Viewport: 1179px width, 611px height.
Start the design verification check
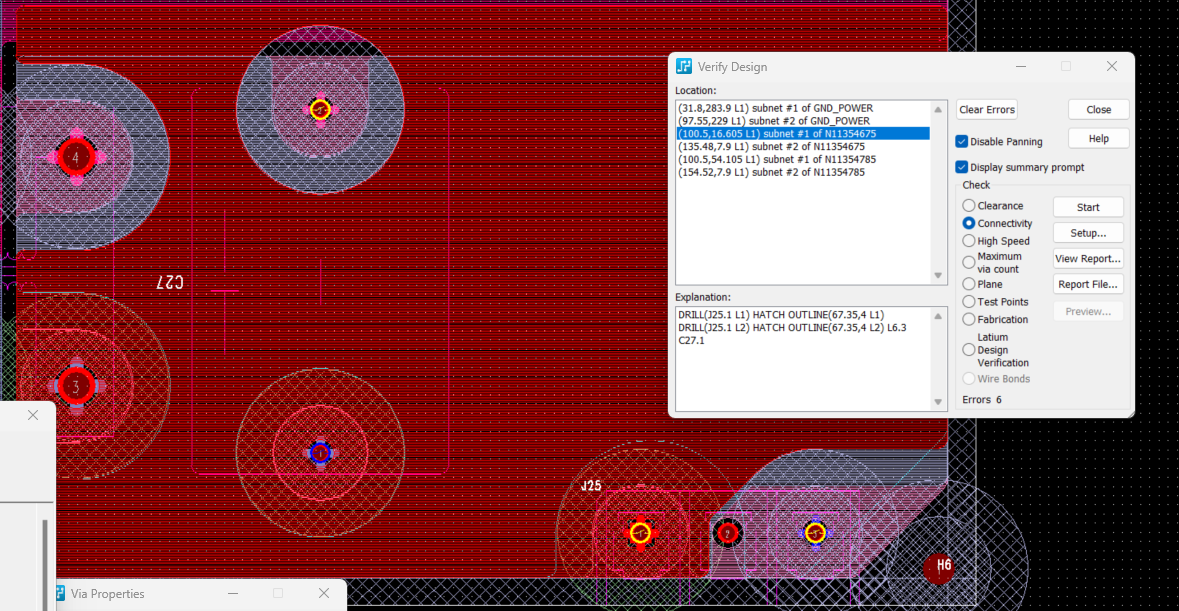[1088, 207]
